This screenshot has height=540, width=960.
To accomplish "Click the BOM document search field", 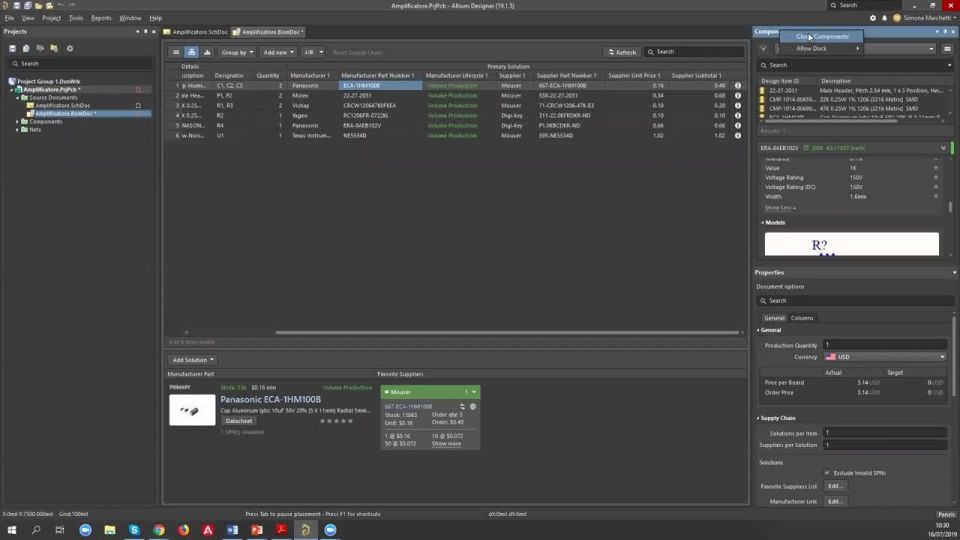I will click(x=694, y=52).
